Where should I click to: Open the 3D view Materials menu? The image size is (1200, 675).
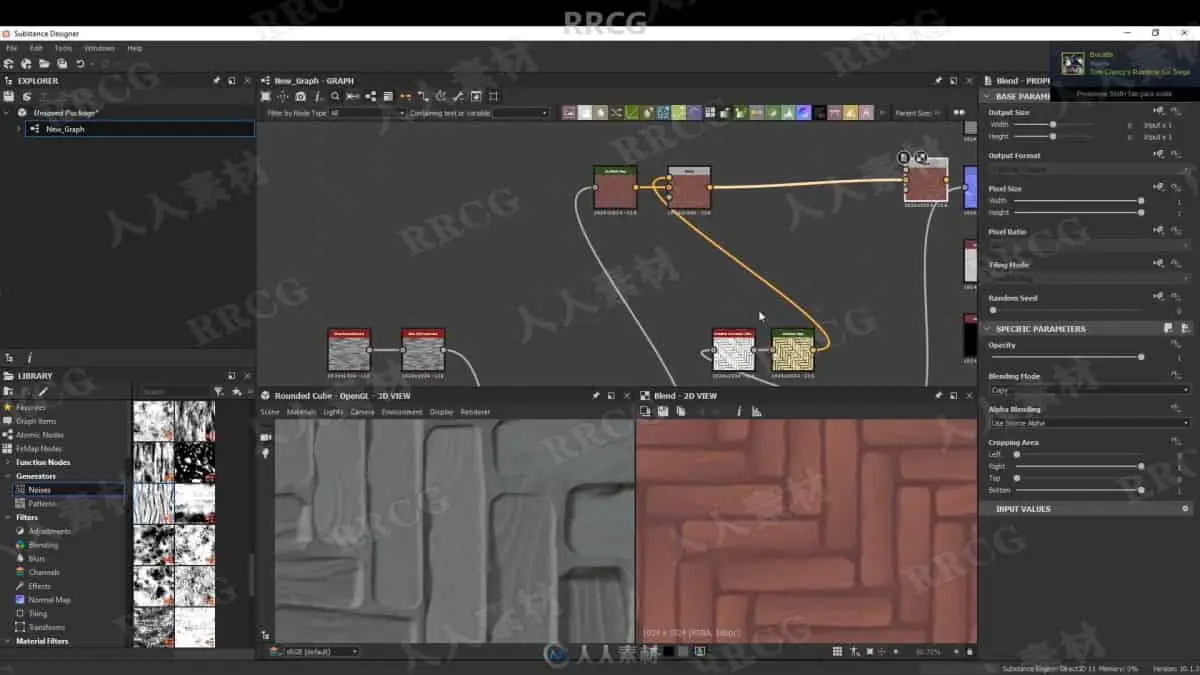tap(301, 412)
